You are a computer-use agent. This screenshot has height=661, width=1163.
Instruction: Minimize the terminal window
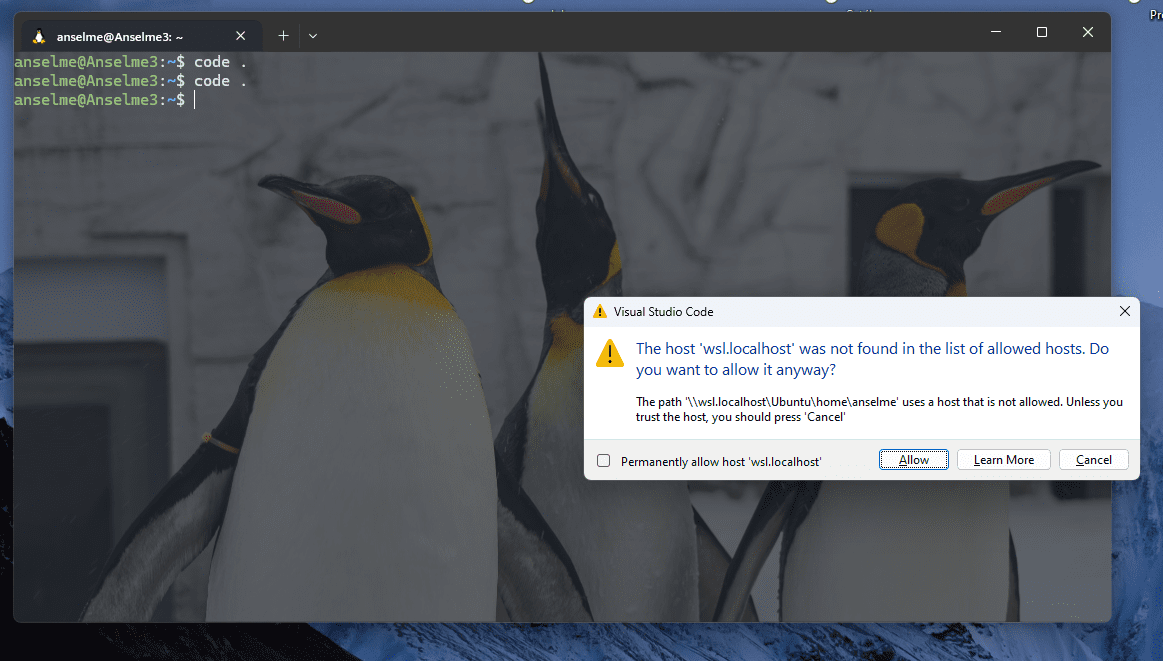[x=995, y=32]
